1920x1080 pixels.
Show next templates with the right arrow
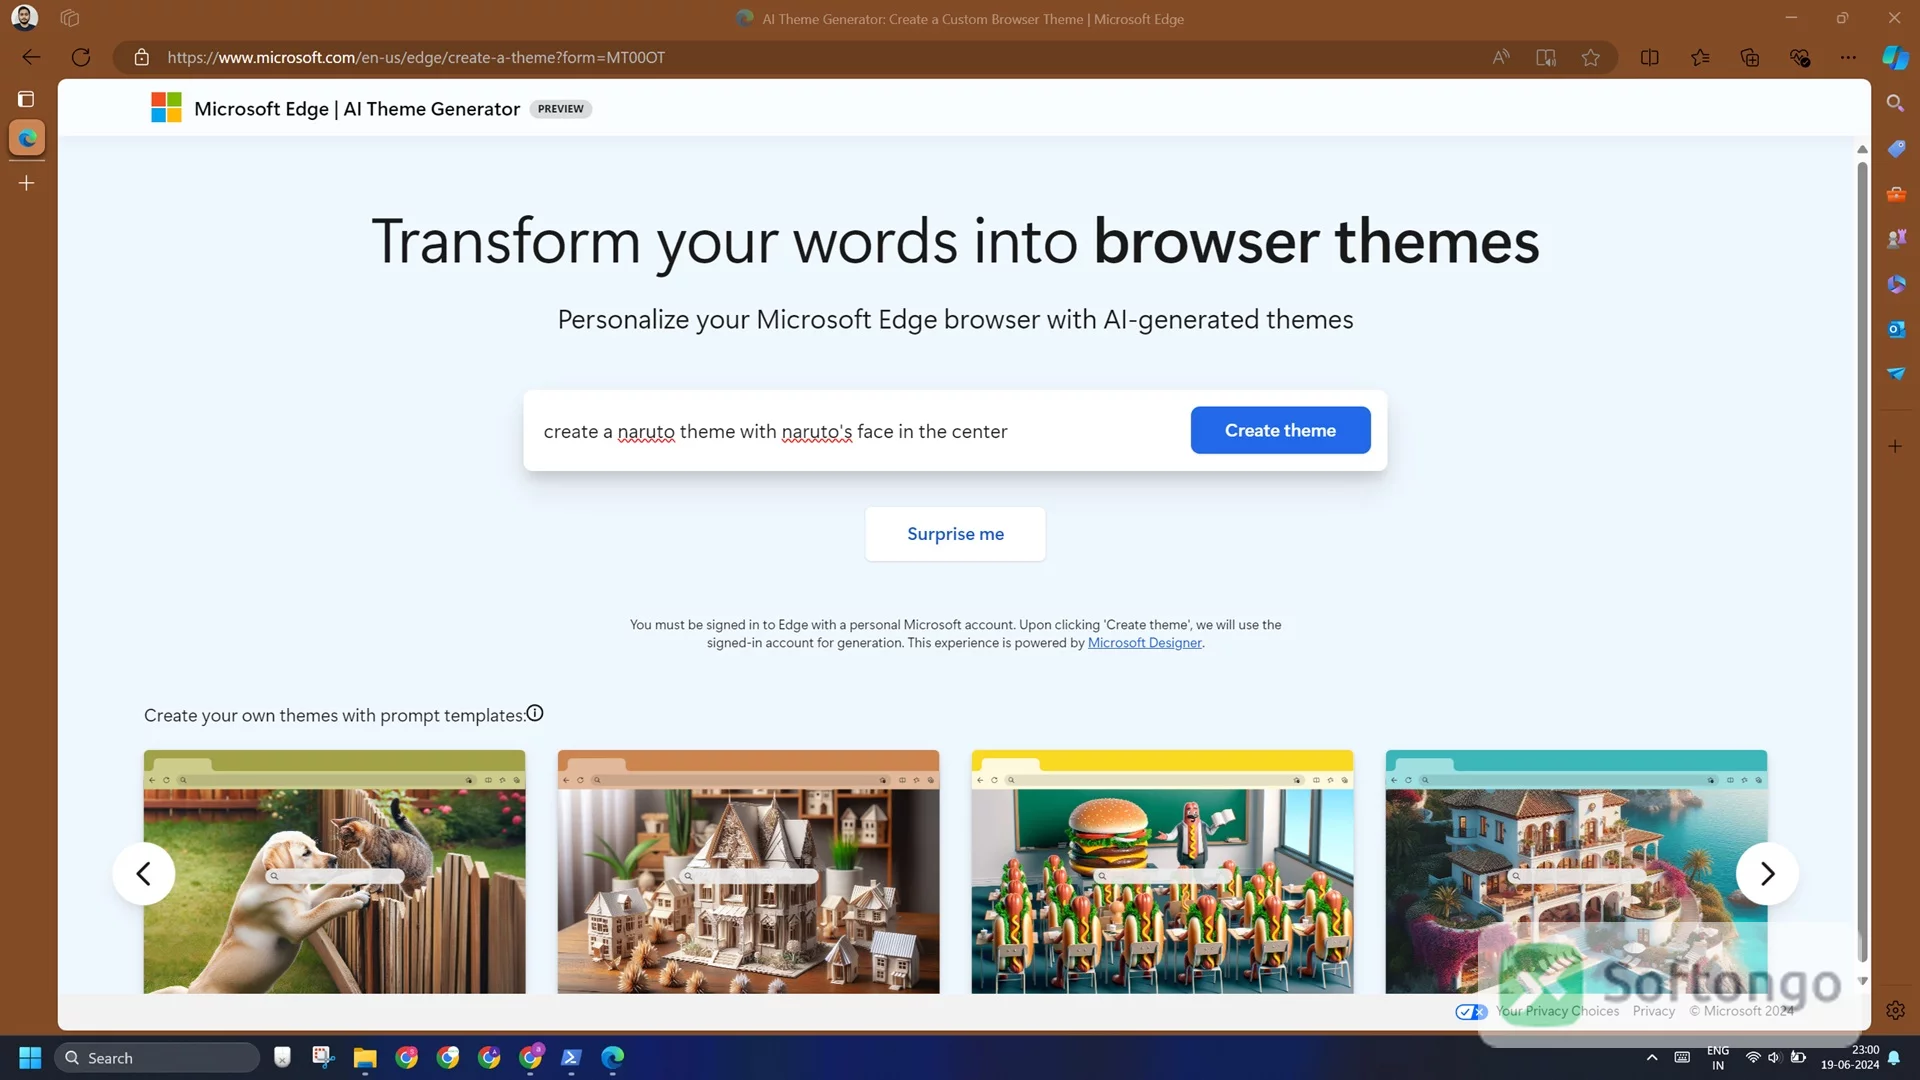click(1767, 874)
